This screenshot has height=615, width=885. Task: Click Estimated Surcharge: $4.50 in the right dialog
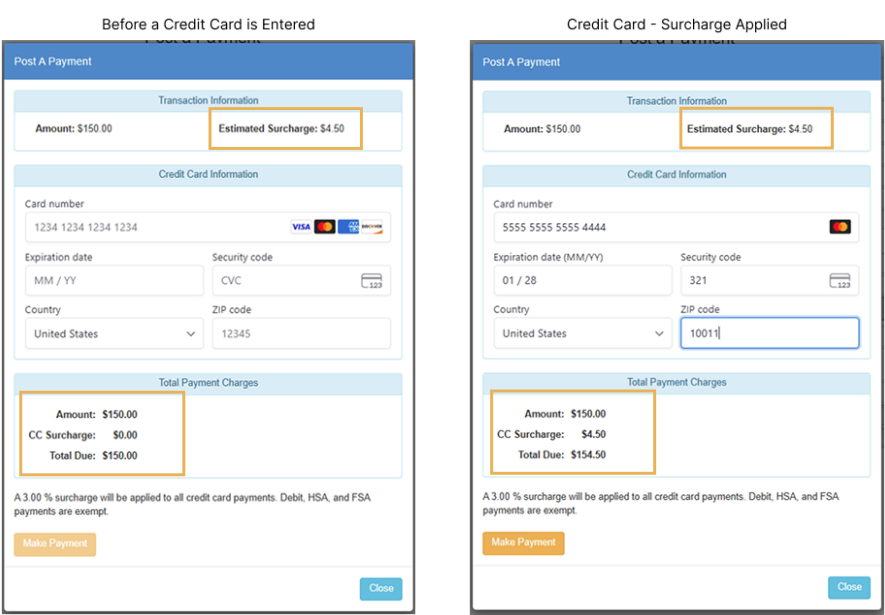(750, 129)
